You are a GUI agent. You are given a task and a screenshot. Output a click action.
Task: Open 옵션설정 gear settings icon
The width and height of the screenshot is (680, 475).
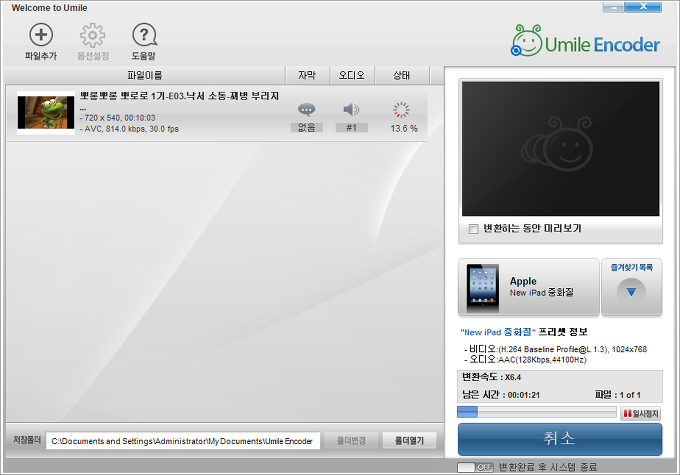click(x=92, y=35)
